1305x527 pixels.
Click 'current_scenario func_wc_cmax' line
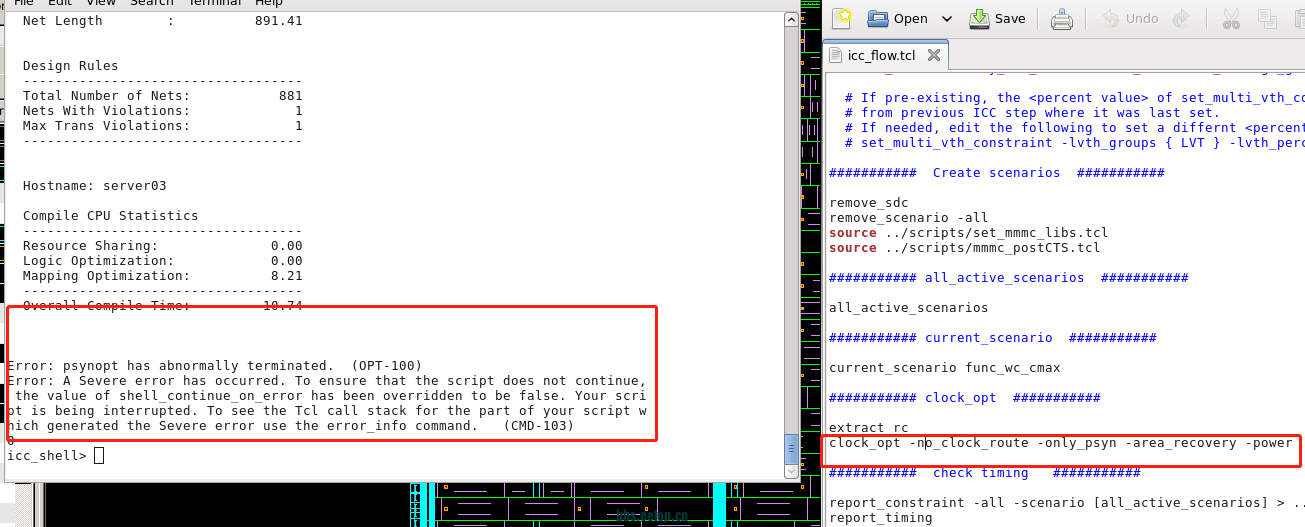[x=945, y=368]
